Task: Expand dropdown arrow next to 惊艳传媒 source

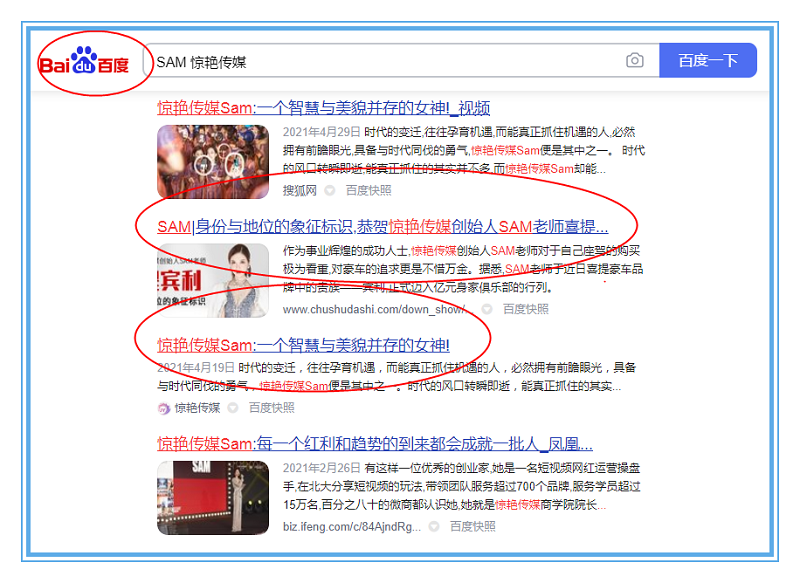Action: tap(232, 408)
